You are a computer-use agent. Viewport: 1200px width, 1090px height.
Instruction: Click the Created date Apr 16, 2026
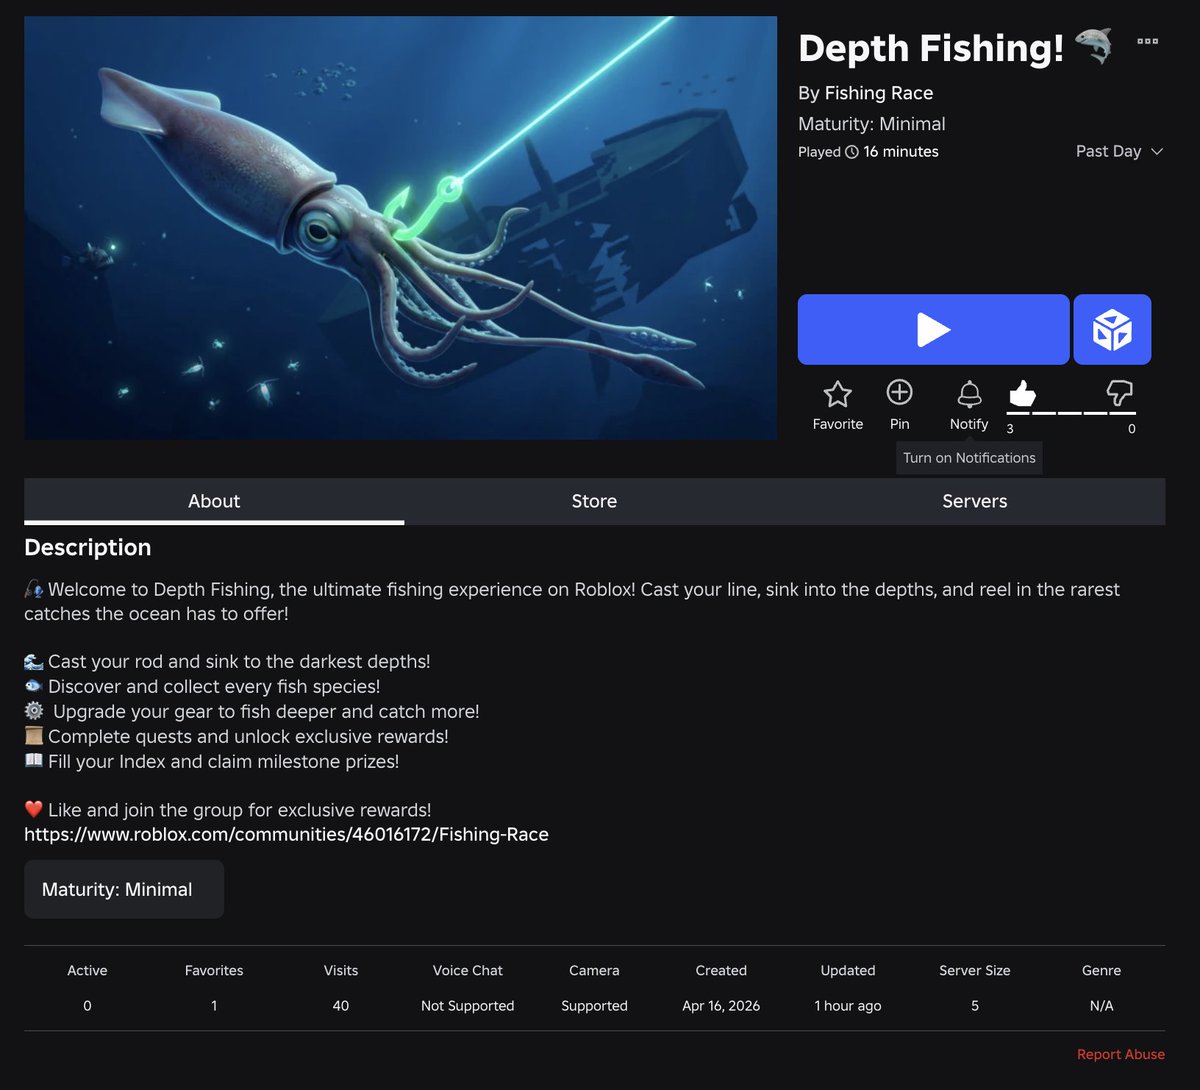[x=721, y=1006]
